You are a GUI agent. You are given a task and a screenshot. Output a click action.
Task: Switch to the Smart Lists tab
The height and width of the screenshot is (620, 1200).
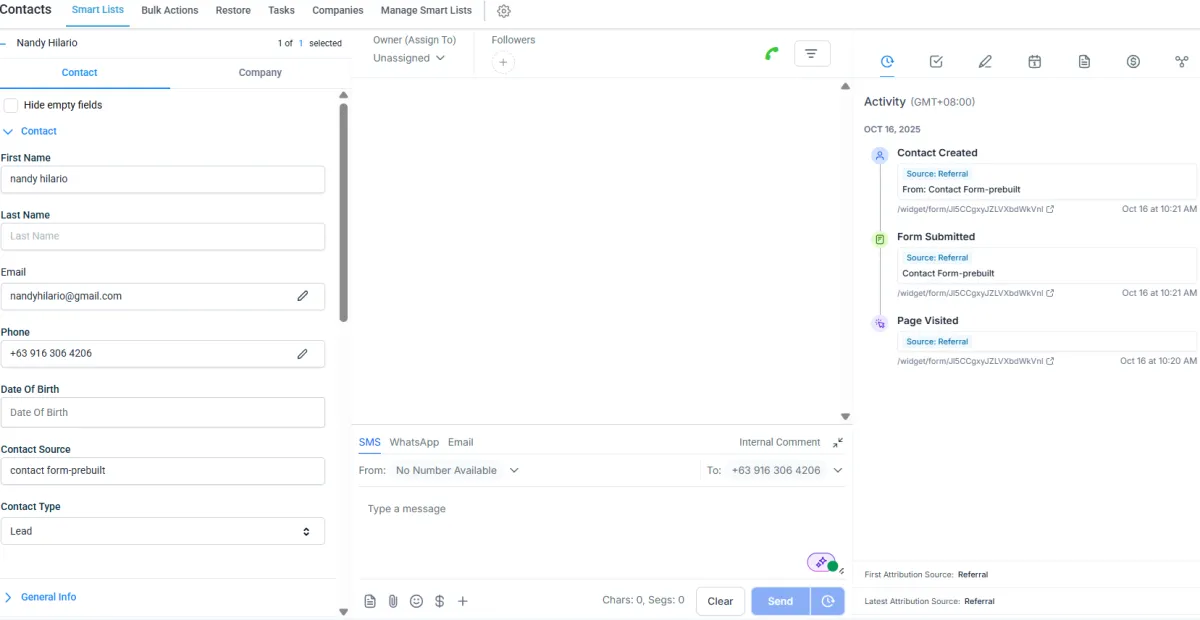pyautogui.click(x=98, y=10)
